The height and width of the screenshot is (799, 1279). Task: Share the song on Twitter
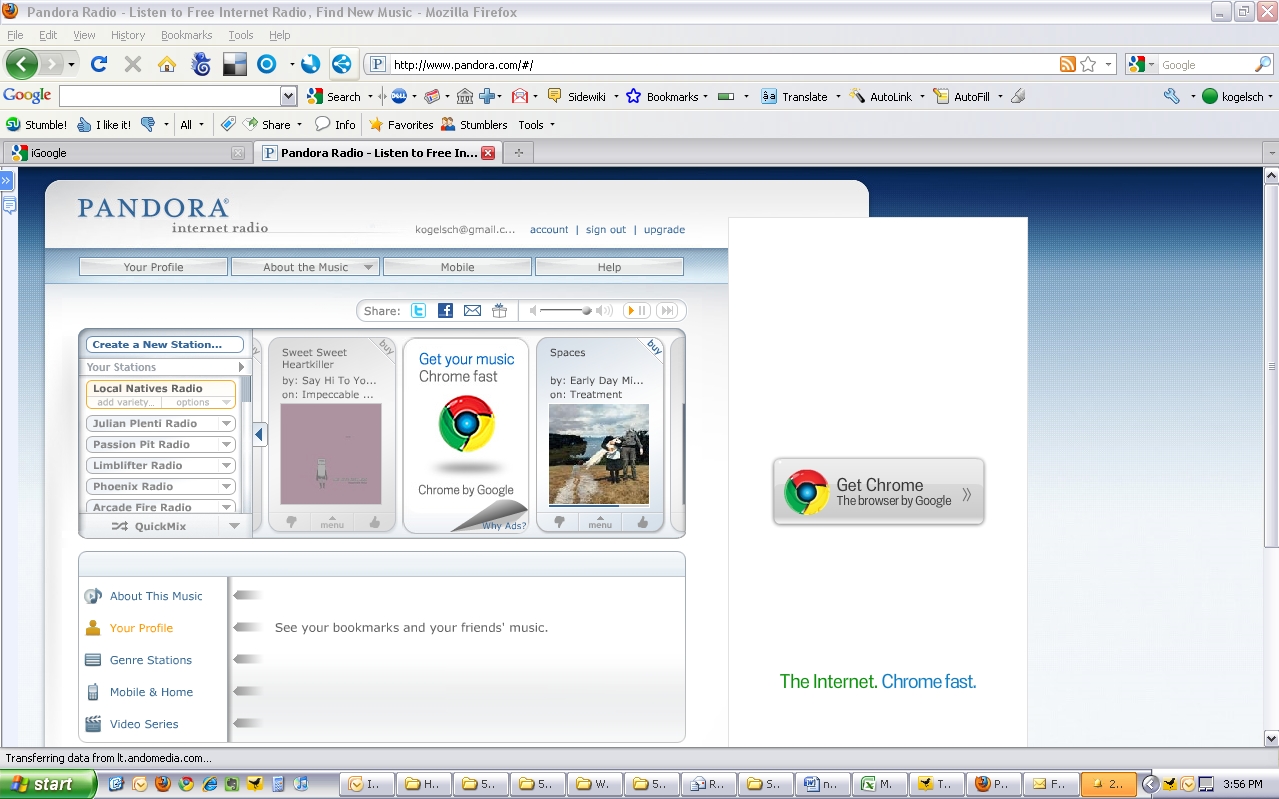click(418, 311)
